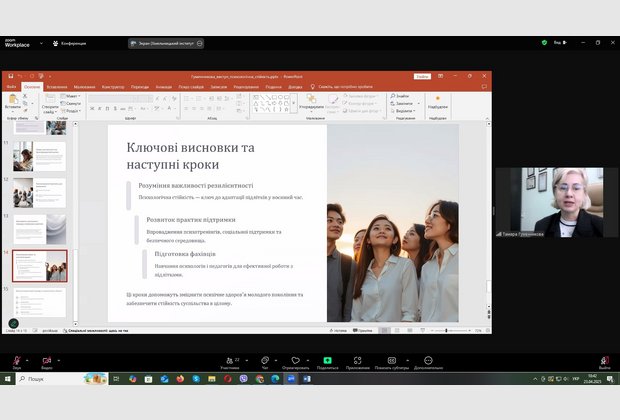Click the Leave (Выйти) button
The image size is (620, 420).
(604, 361)
